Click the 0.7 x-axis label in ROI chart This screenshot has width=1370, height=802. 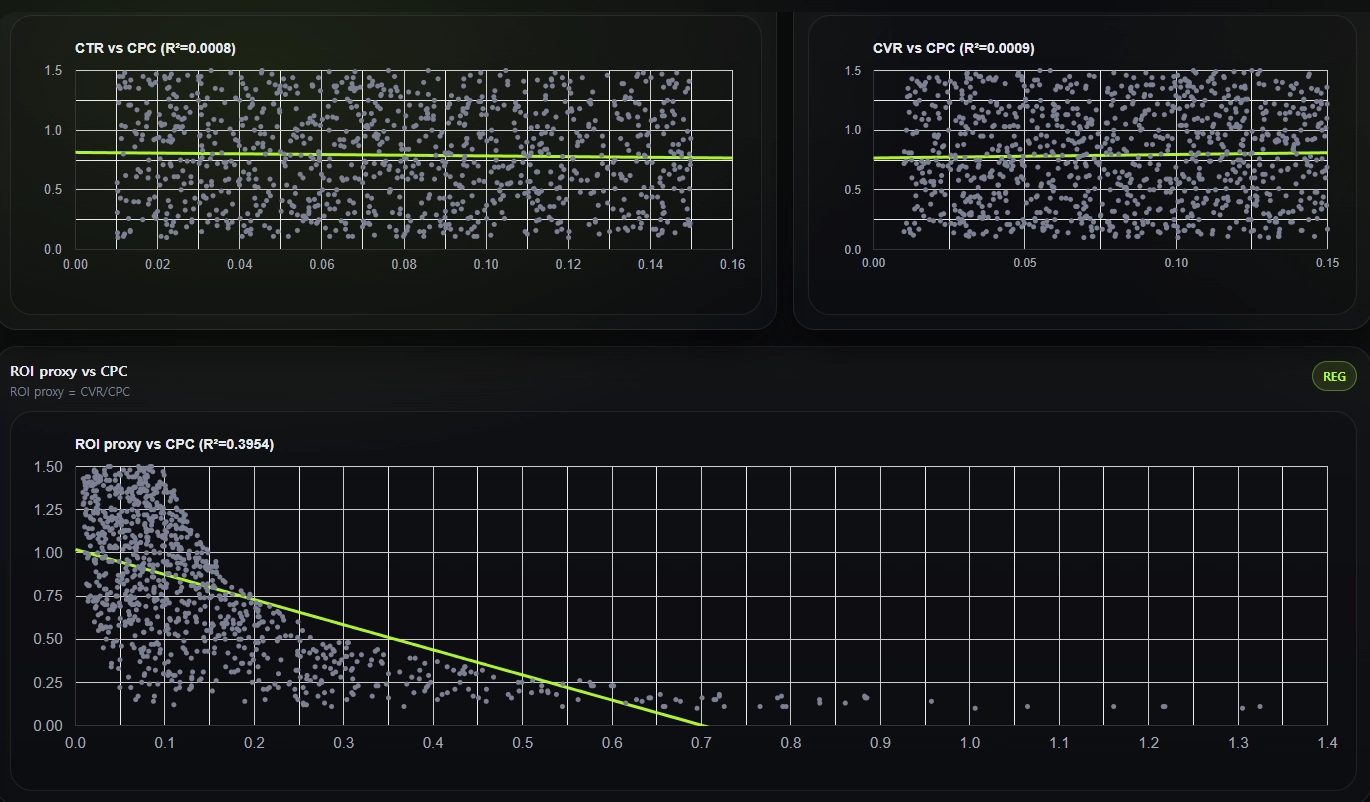[x=701, y=743]
